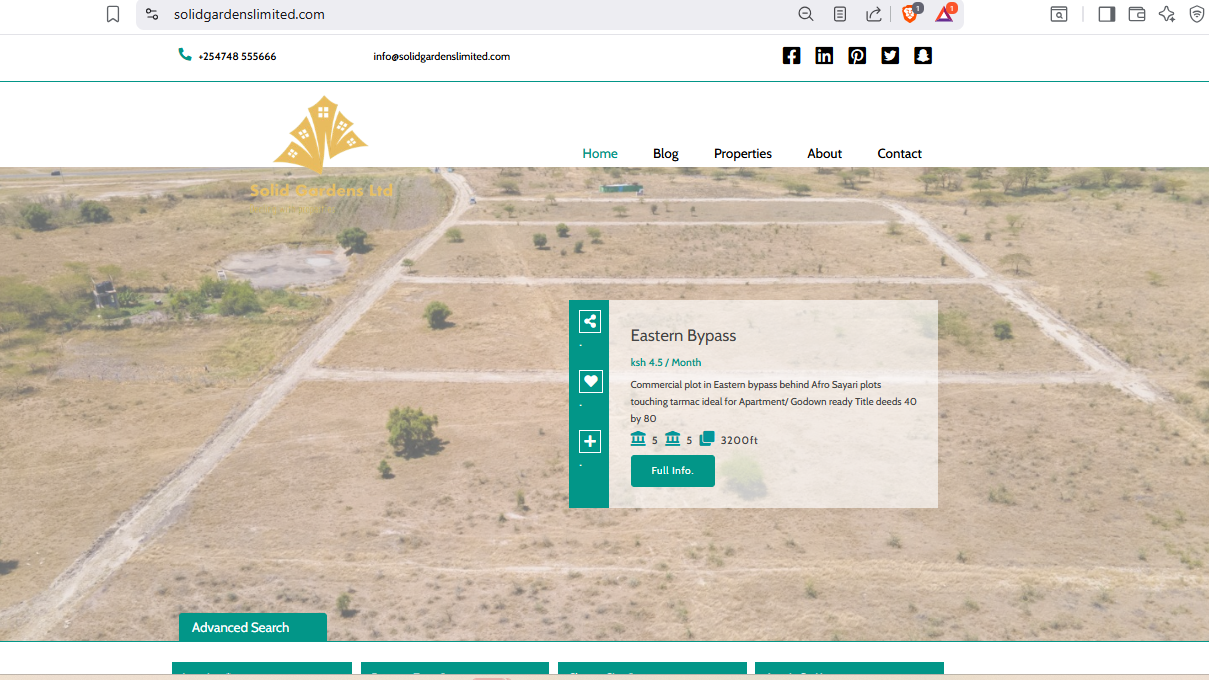Screen dimensions: 1209x680
Task: Open the Blog menu item
Action: 665,153
